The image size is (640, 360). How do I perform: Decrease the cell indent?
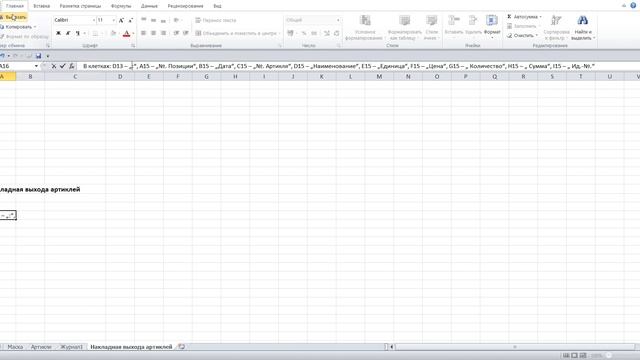(x=176, y=33)
